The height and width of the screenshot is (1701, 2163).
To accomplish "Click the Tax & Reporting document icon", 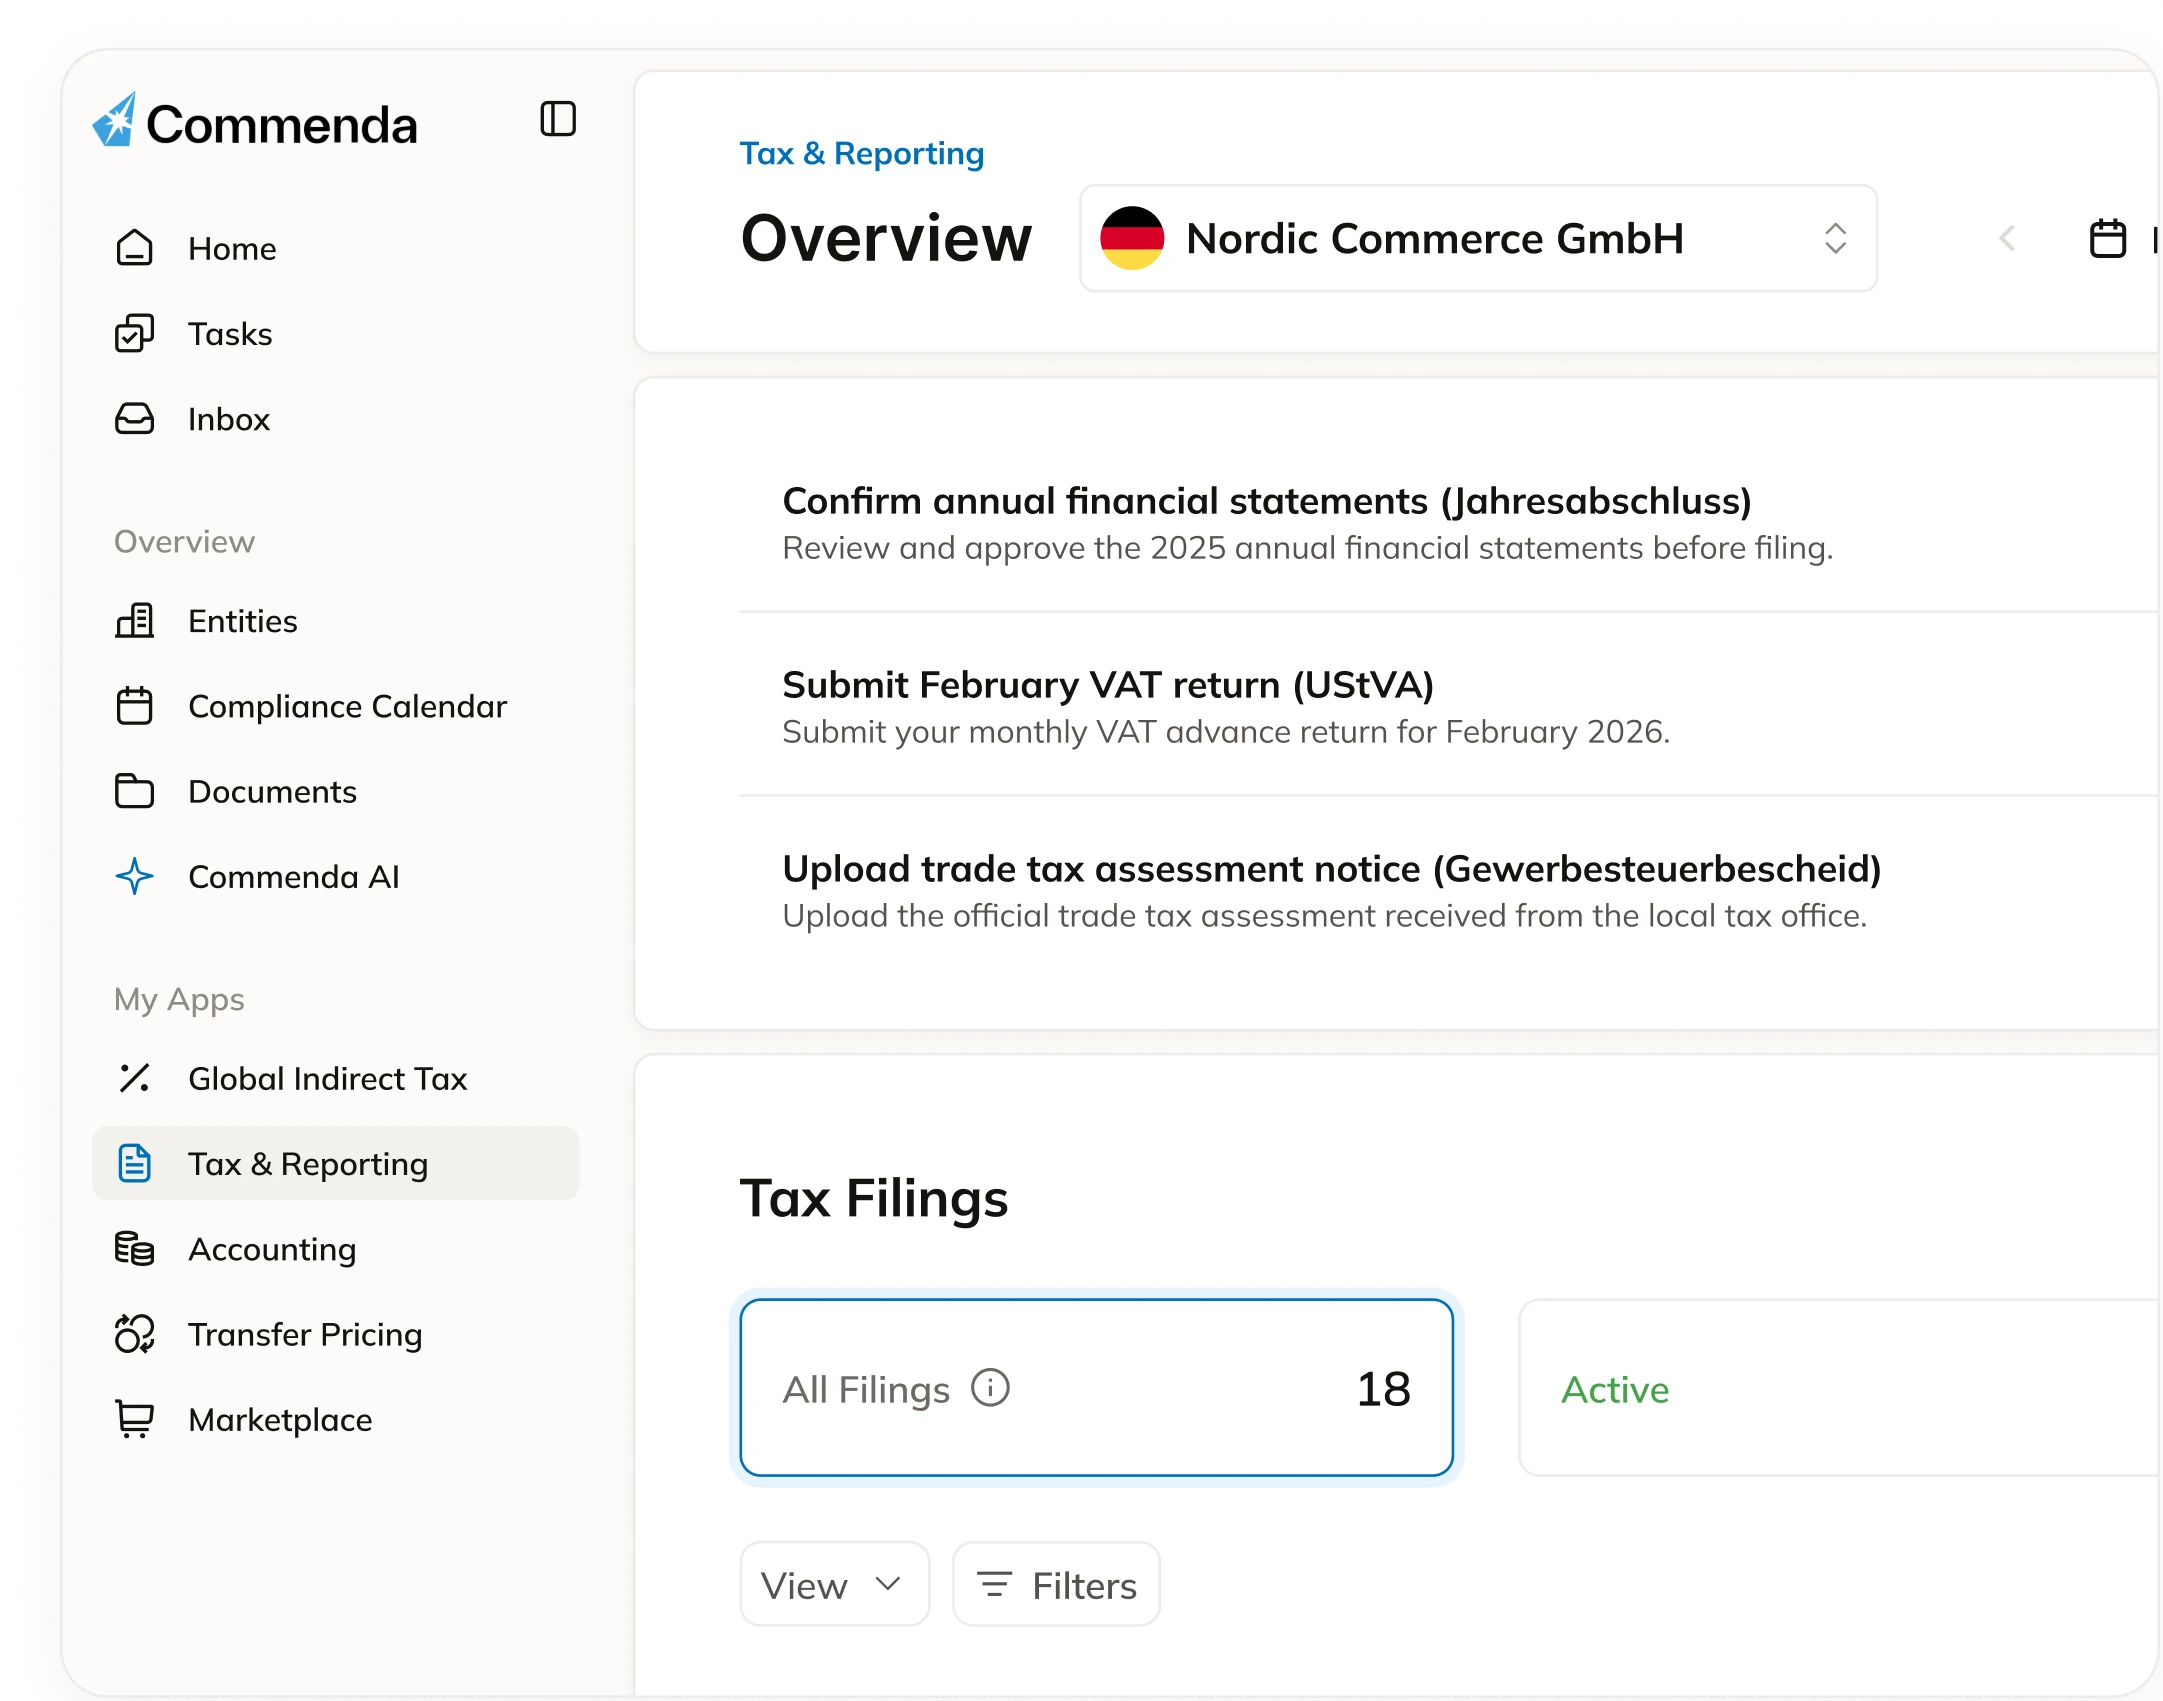I will click(x=134, y=1163).
